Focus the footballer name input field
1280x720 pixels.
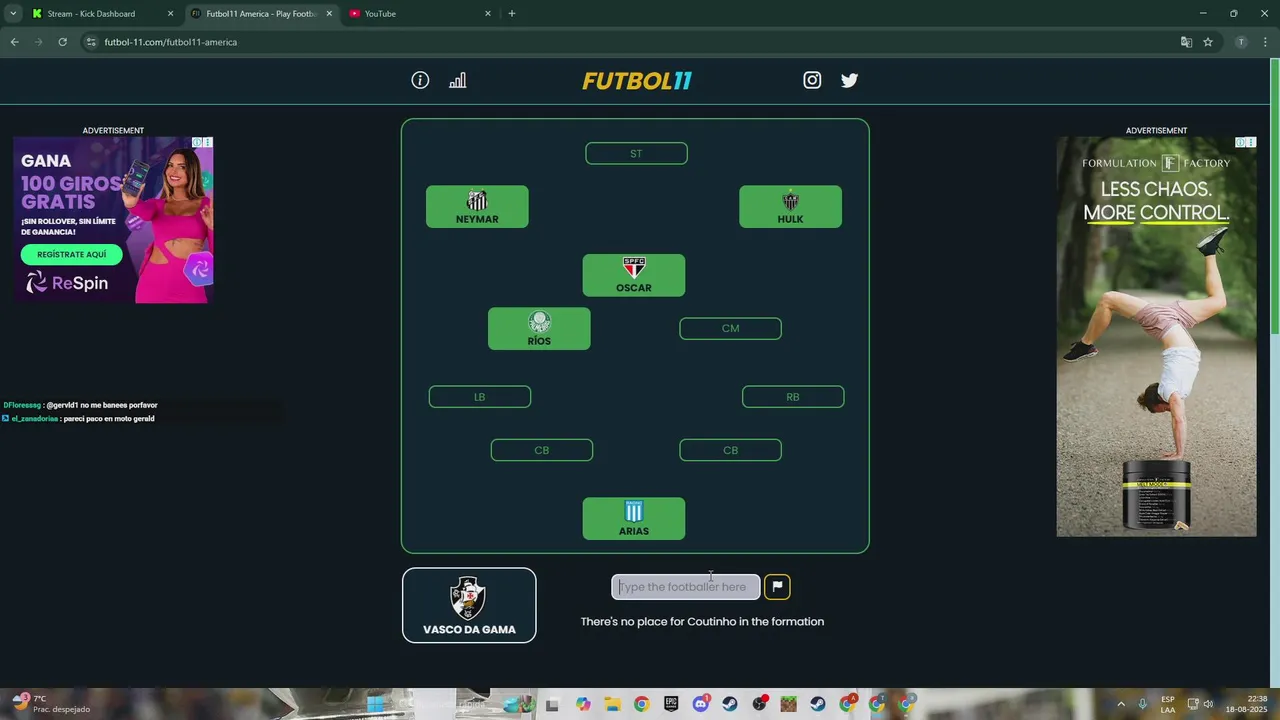(x=686, y=587)
